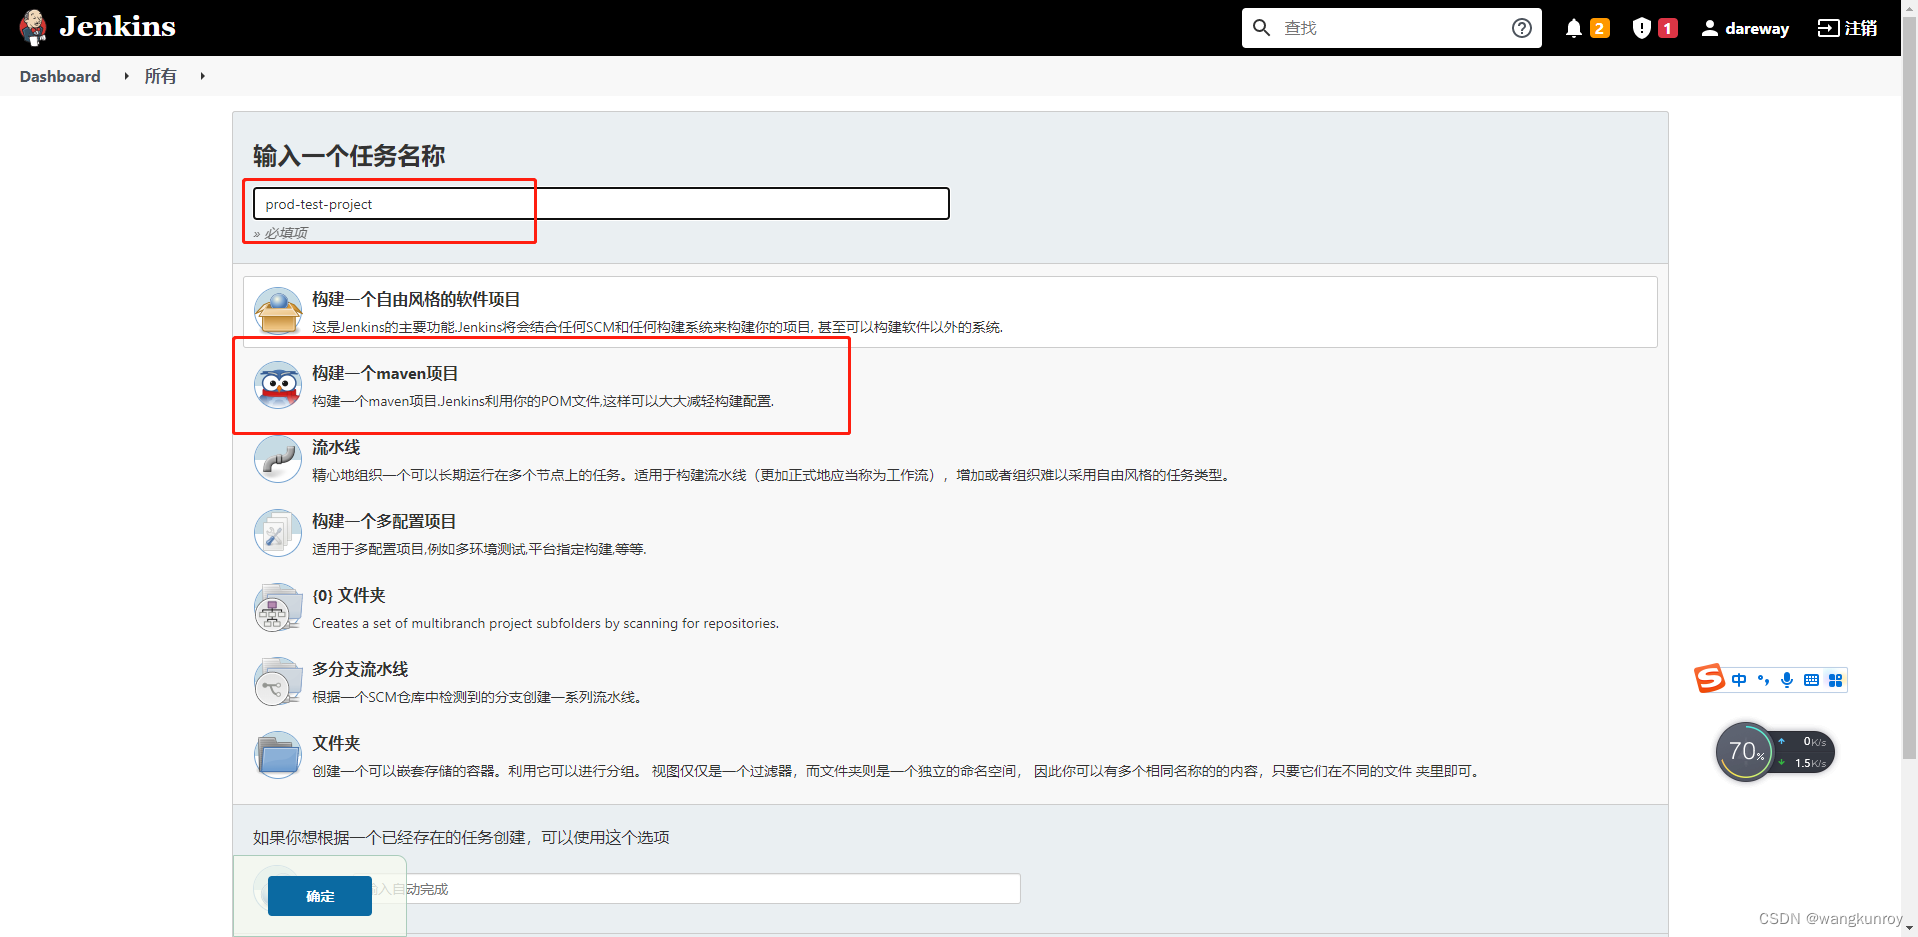This screenshot has width=1918, height=937.
Task: Click the search magnifier icon
Action: pos(1262,28)
